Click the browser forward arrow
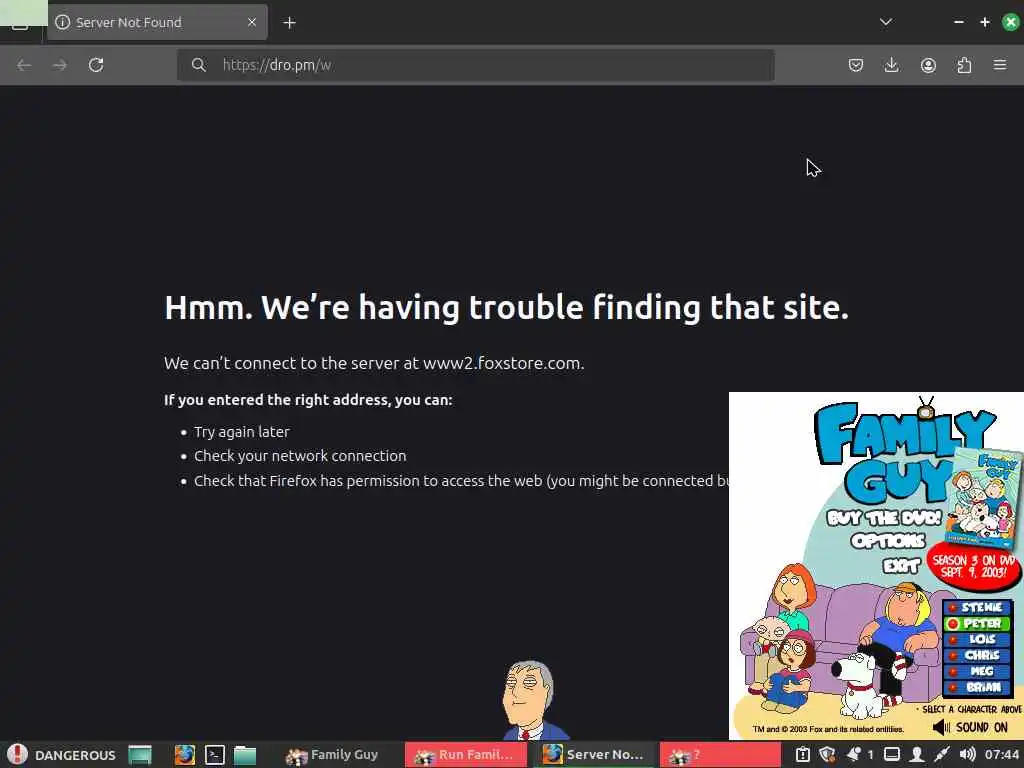This screenshot has height=768, width=1024. click(59, 65)
